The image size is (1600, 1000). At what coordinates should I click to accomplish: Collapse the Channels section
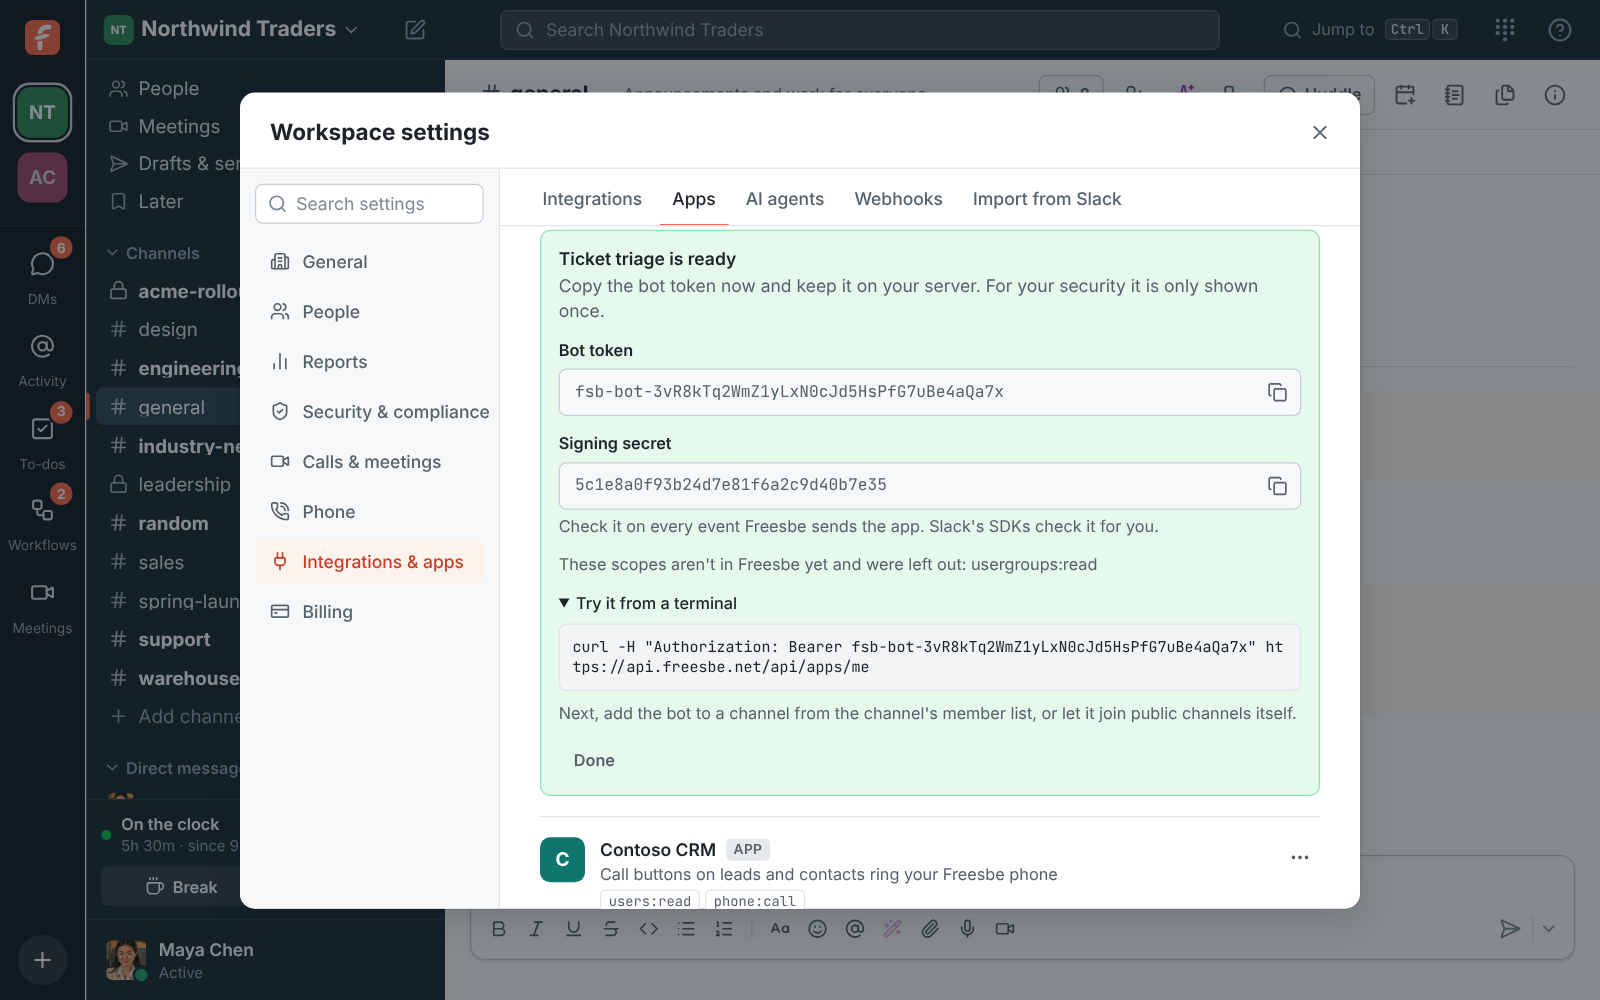(154, 253)
